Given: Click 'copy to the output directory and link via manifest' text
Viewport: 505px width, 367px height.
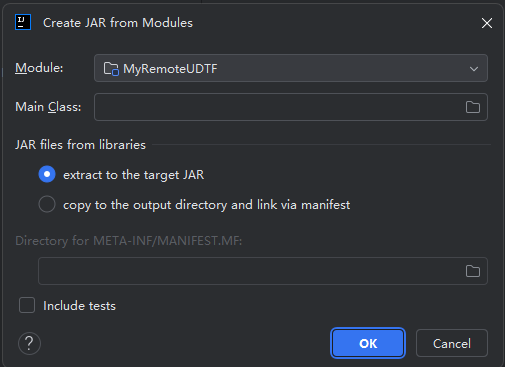Looking at the screenshot, I should [x=207, y=205].
